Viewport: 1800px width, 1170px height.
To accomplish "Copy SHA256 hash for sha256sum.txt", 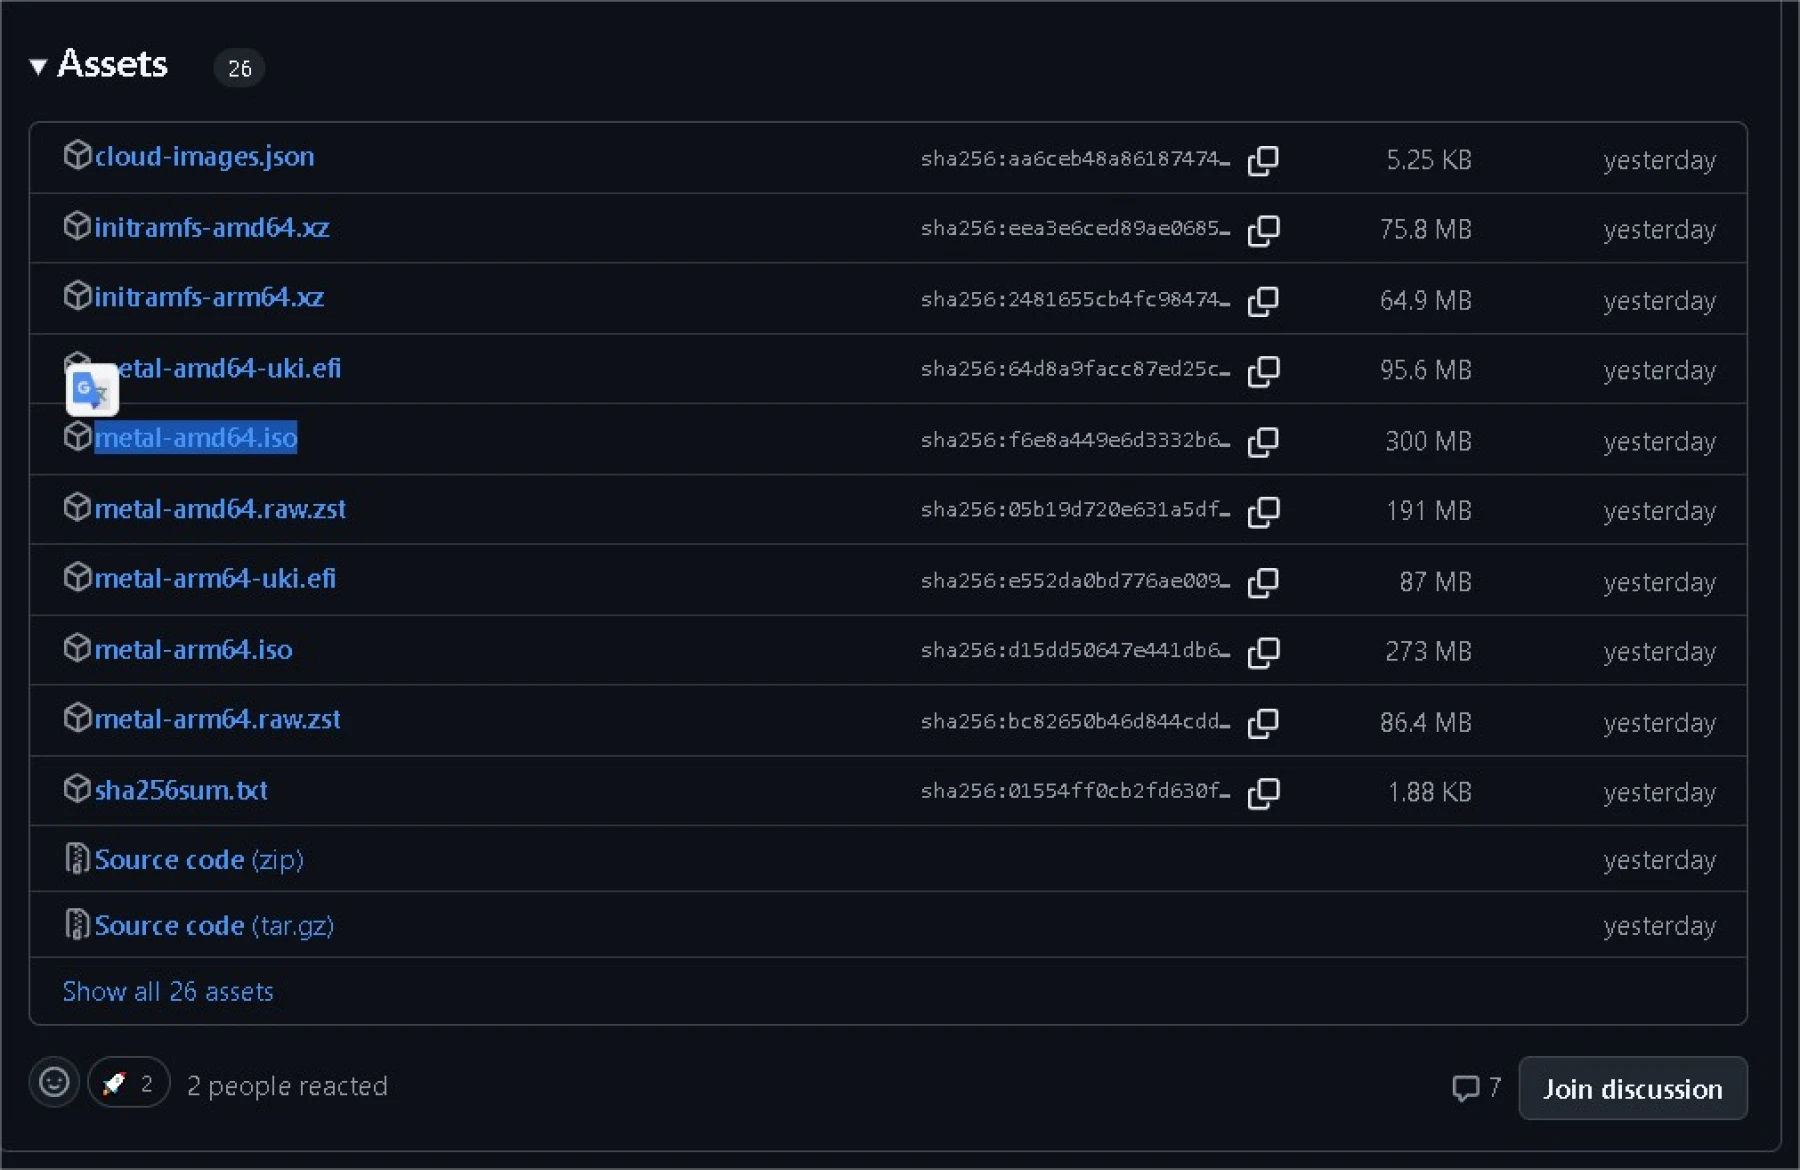I will pyautogui.click(x=1263, y=793).
